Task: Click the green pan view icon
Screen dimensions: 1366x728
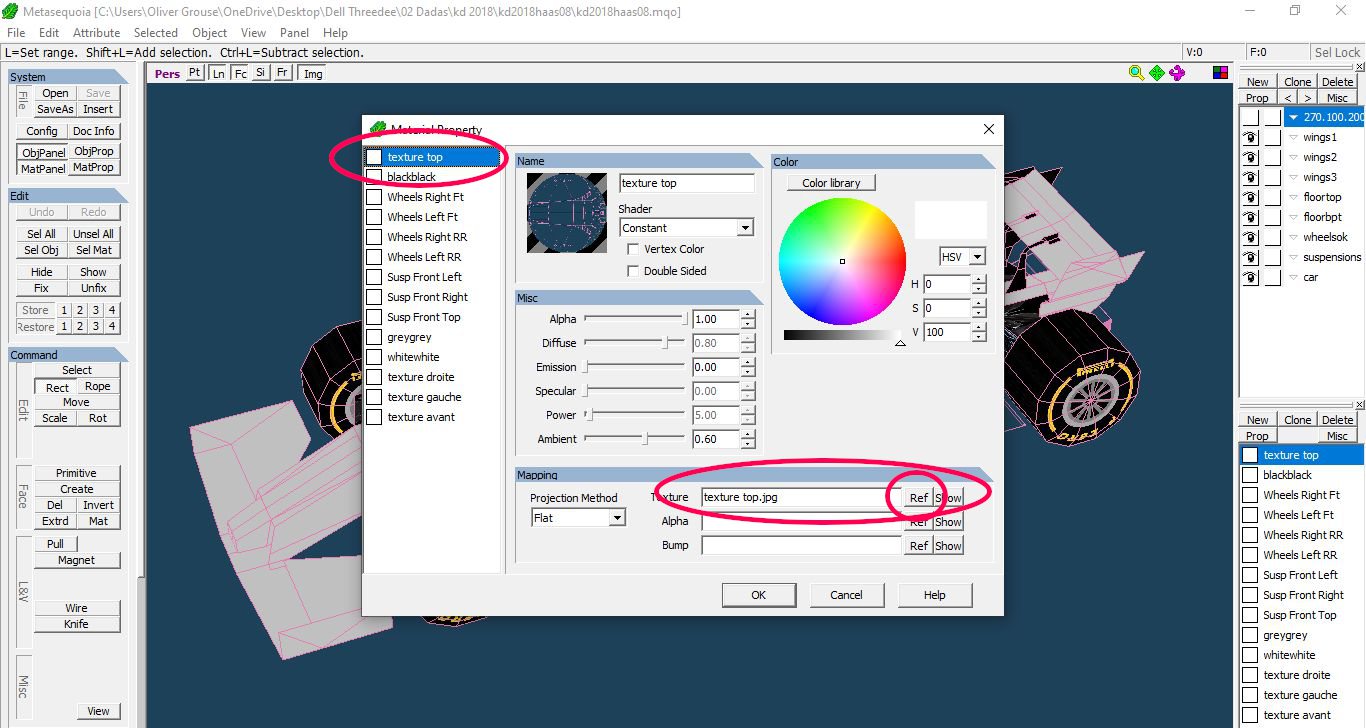Action: tap(1157, 73)
